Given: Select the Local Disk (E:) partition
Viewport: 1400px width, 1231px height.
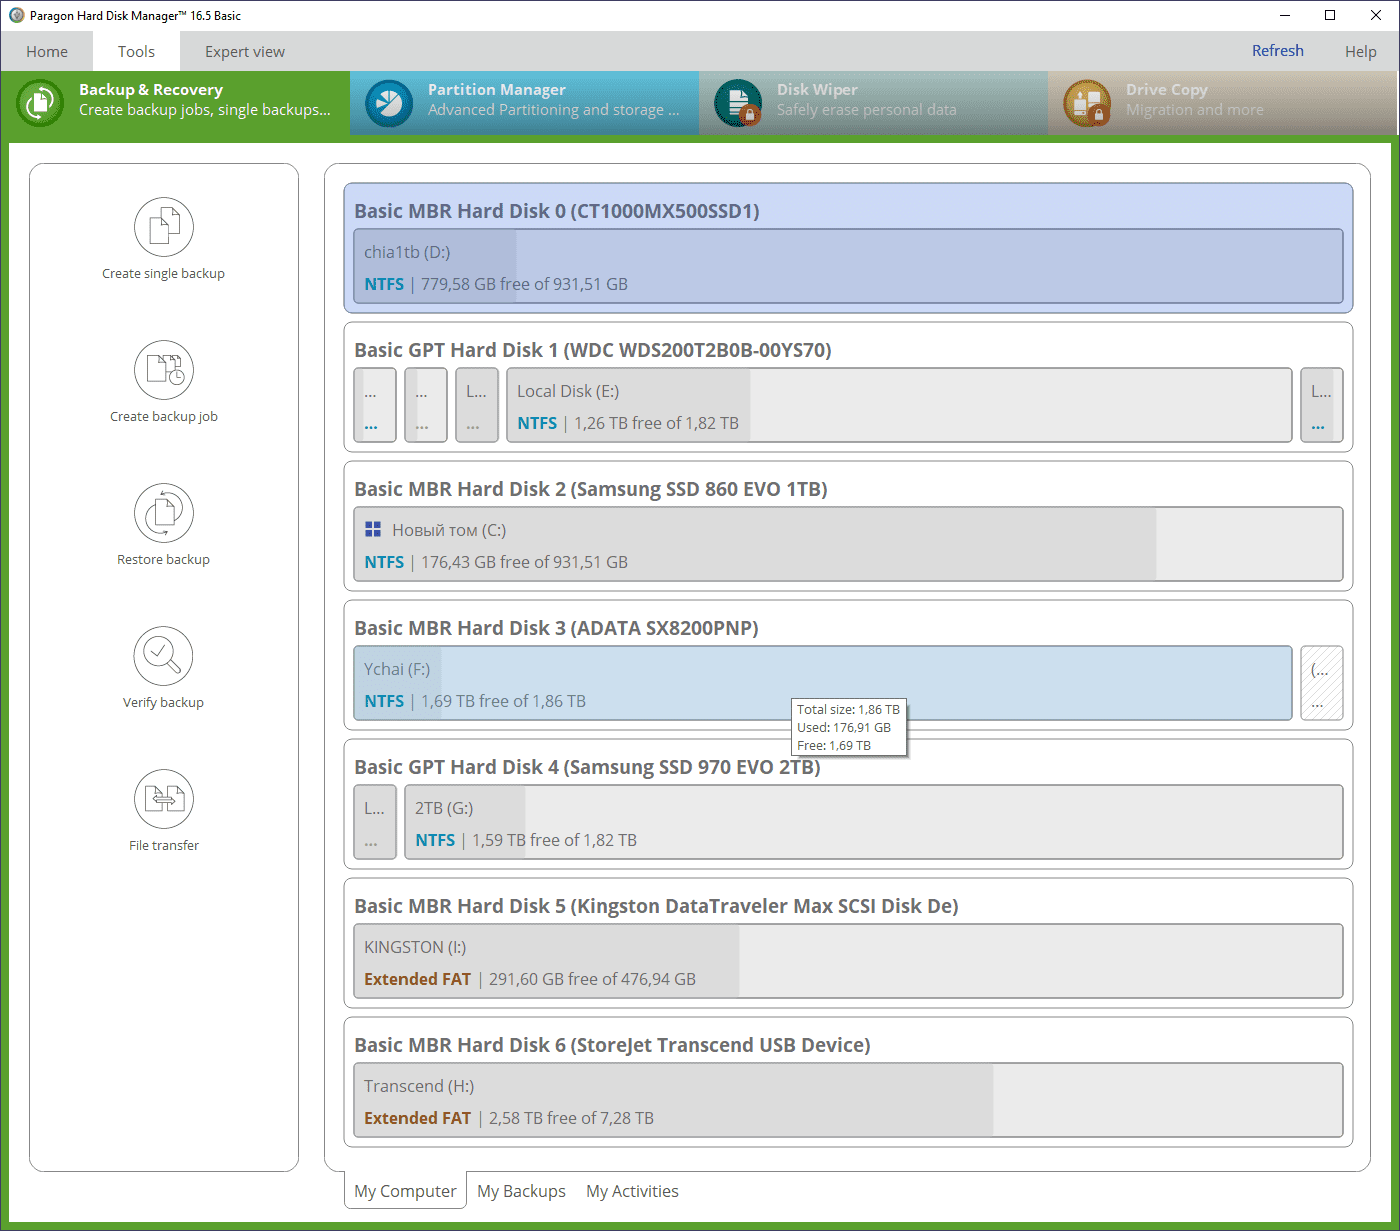Looking at the screenshot, I should point(899,405).
